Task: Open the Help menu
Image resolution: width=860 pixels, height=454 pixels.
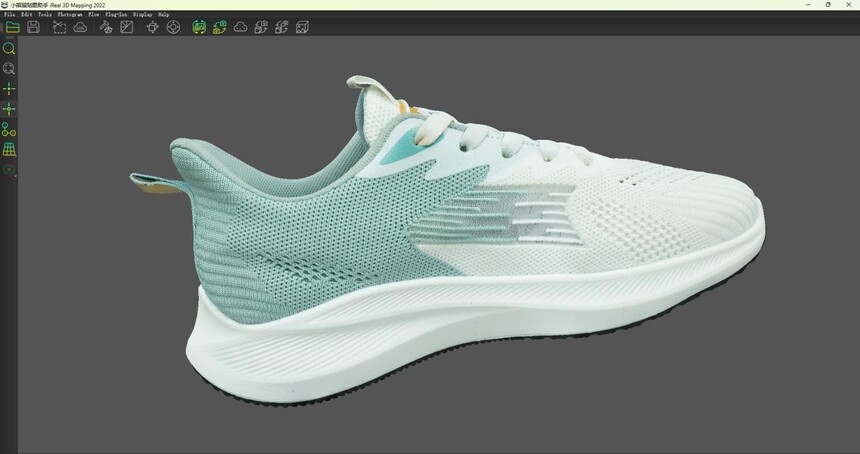Action: [x=163, y=14]
